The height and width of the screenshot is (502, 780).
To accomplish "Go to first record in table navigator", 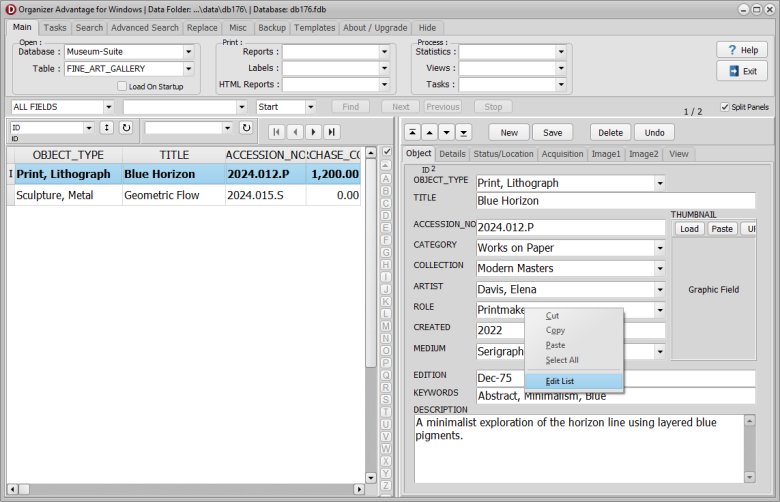I will pyautogui.click(x=277, y=131).
